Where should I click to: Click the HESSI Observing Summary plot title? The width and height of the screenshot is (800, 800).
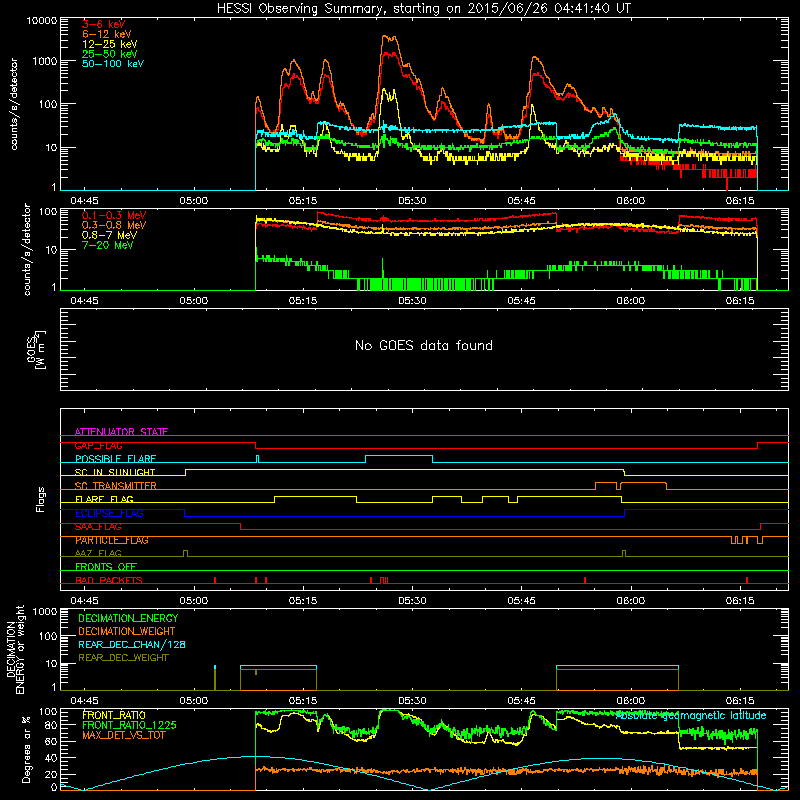(x=424, y=8)
